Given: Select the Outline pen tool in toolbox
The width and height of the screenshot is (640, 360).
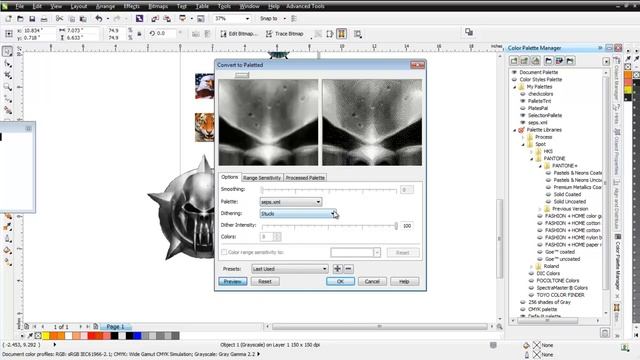Looking at the screenshot, I should click(7, 238).
